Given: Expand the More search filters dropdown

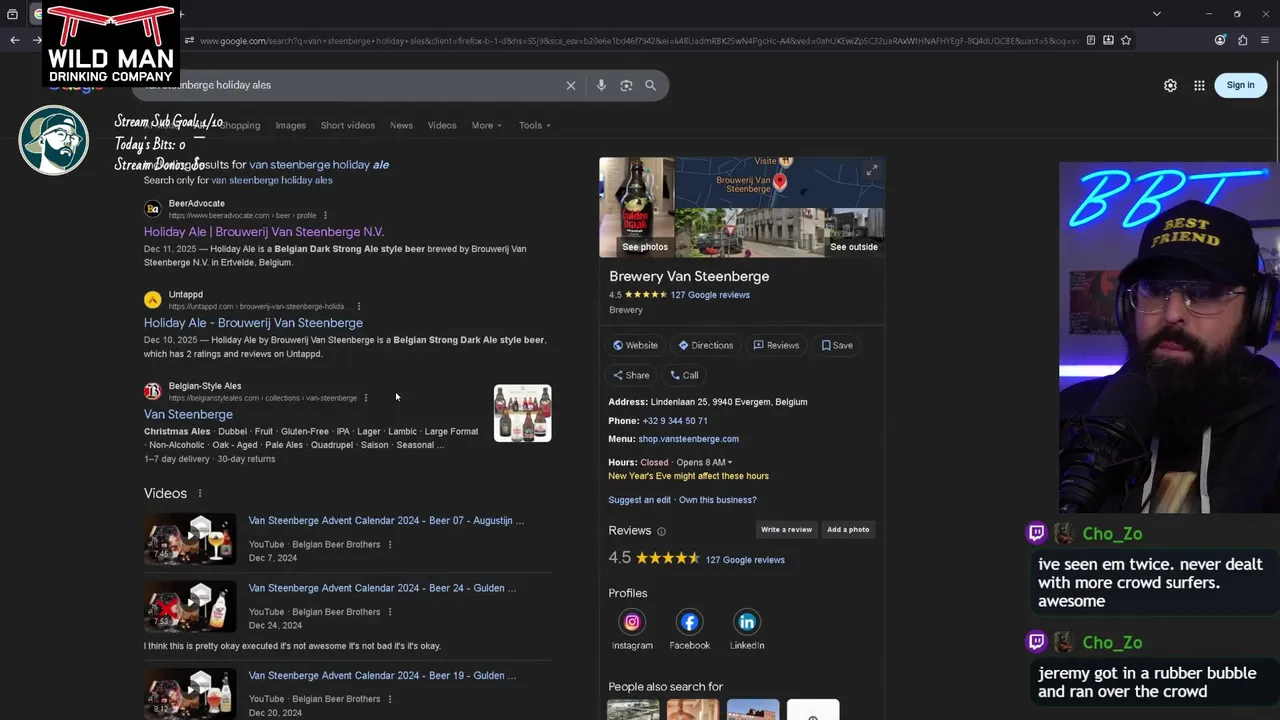Looking at the screenshot, I should pos(487,125).
